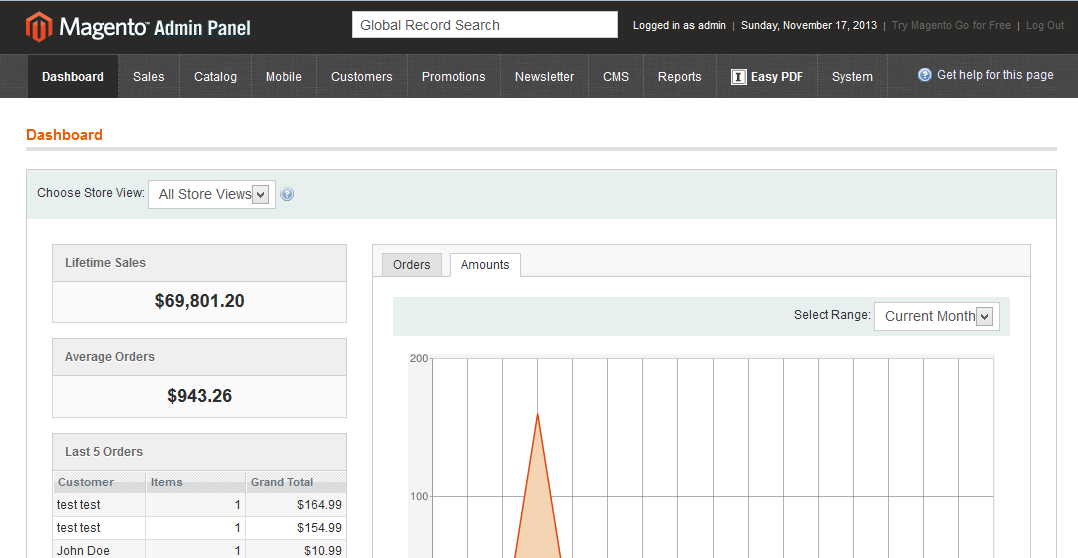Screen dimensions: 1078x558
Task: Focus the Global Record Search field
Action: coord(485,25)
